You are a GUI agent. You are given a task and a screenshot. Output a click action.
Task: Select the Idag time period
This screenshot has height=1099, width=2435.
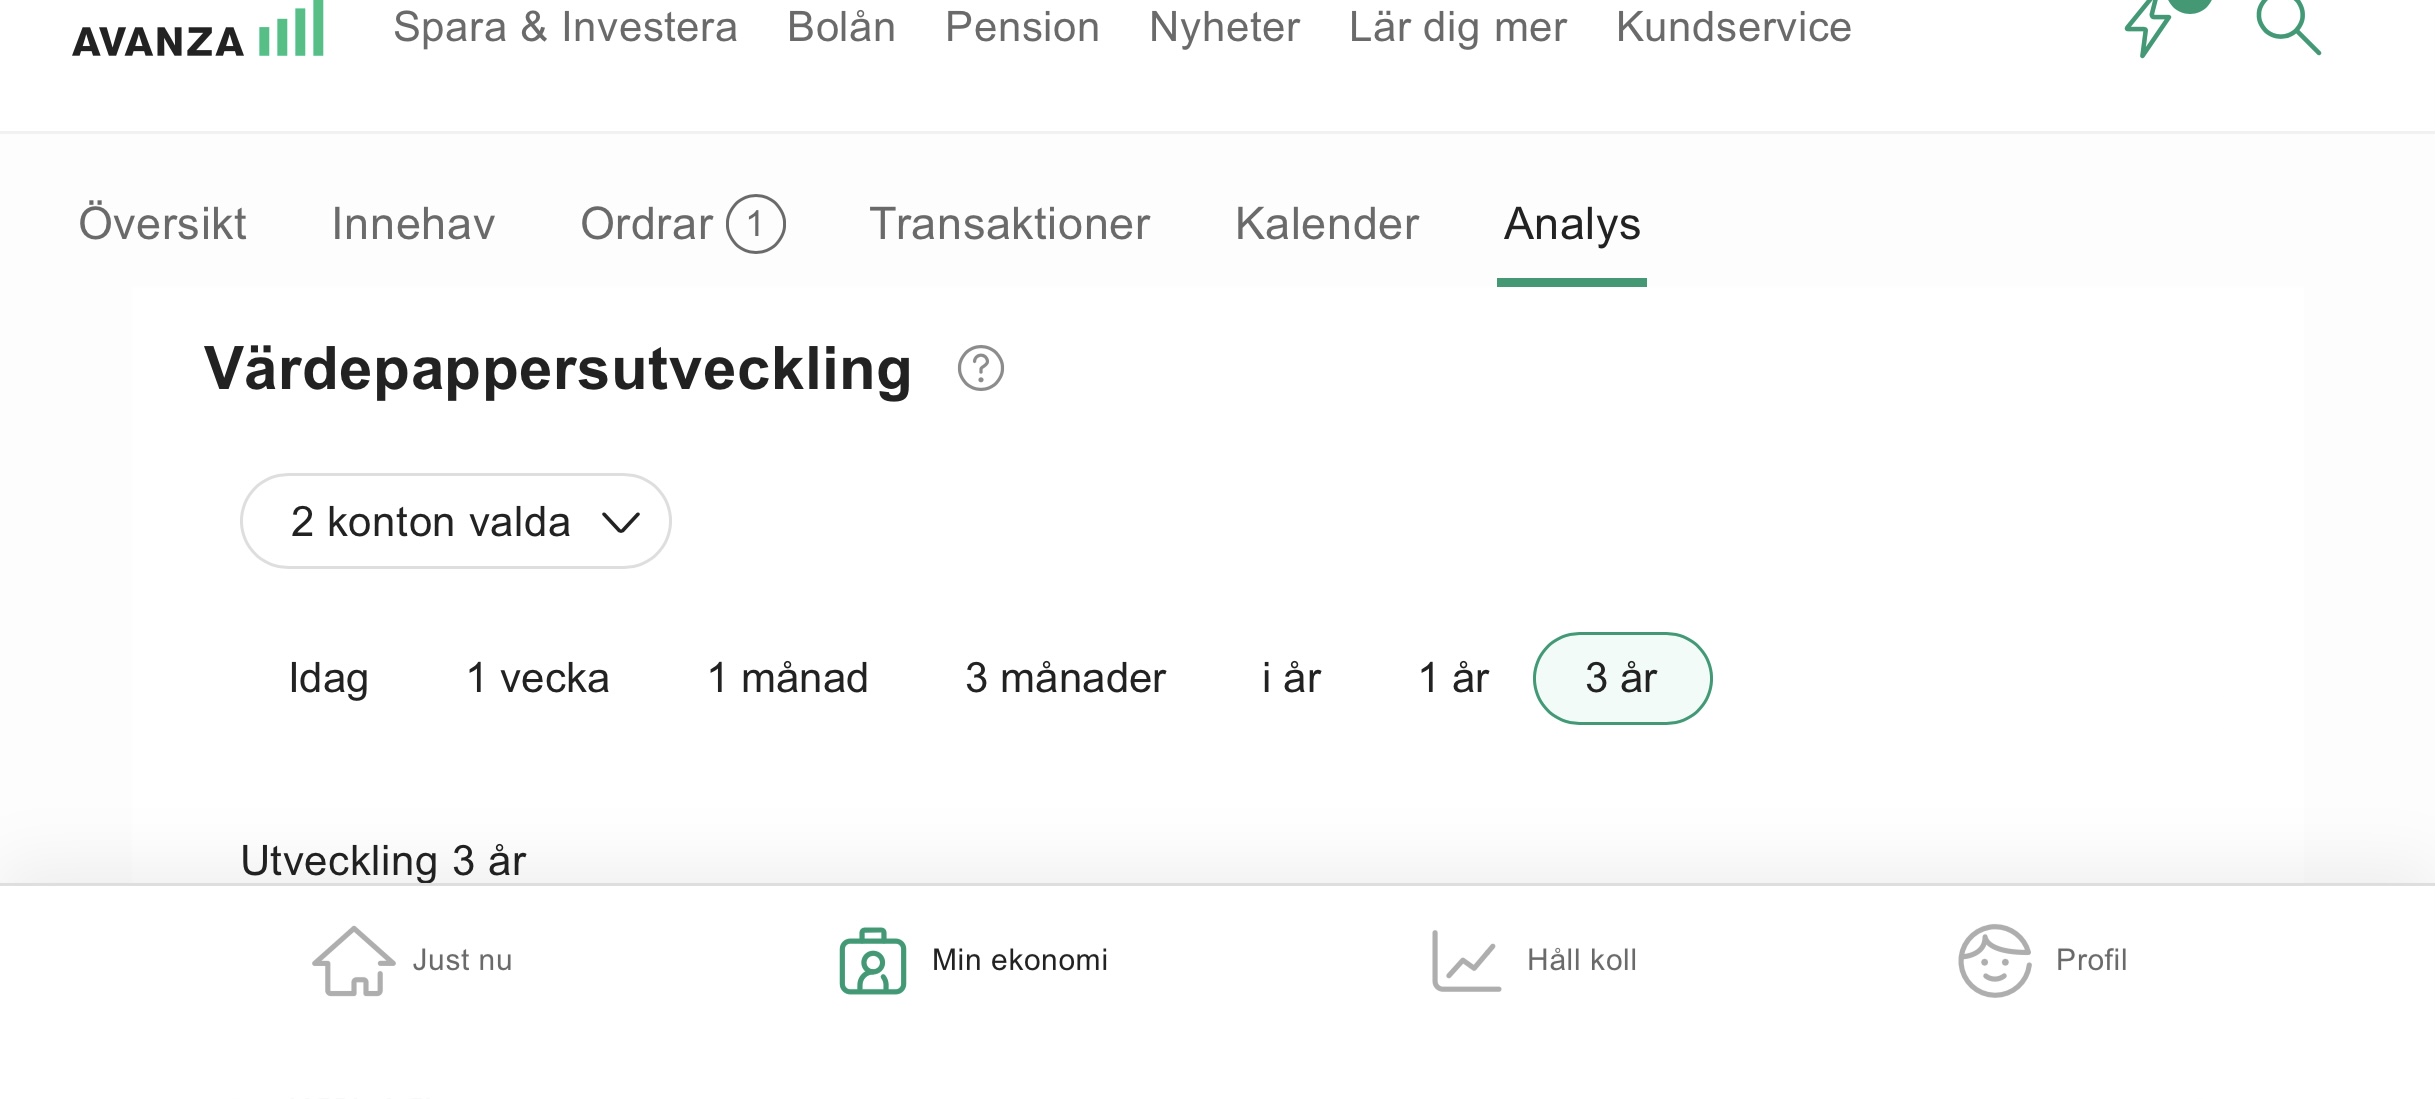tap(328, 678)
